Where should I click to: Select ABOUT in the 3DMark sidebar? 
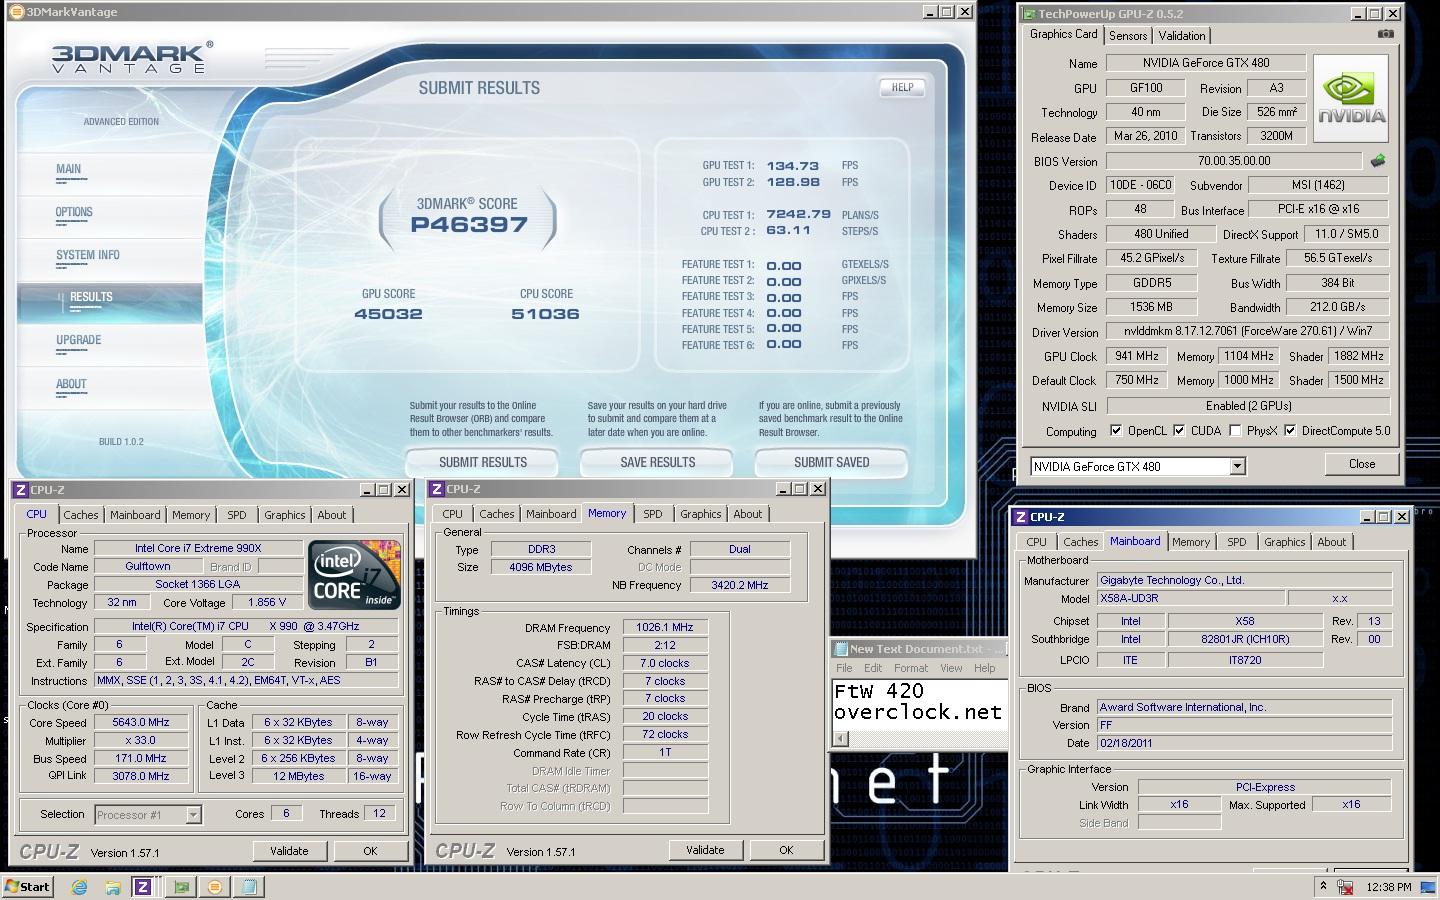point(71,384)
